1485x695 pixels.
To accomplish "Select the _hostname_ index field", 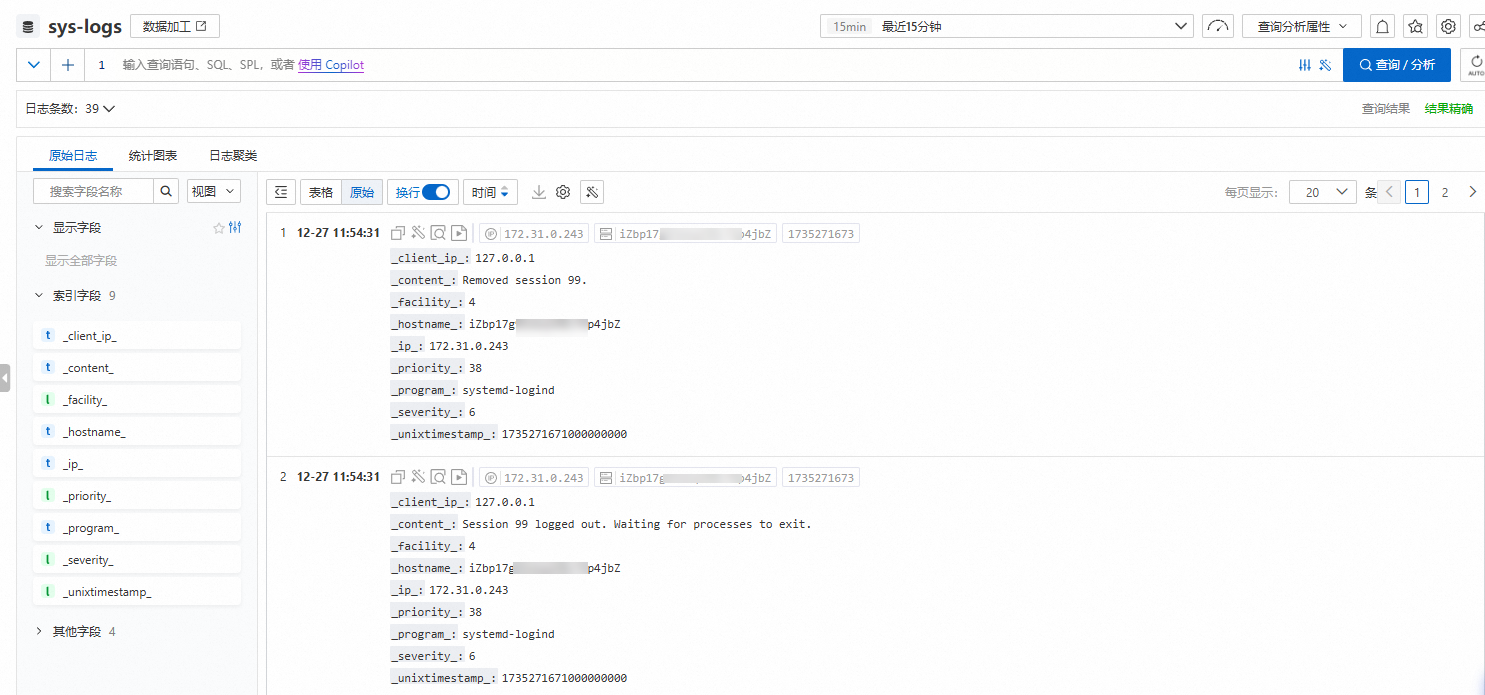I will [x=137, y=432].
